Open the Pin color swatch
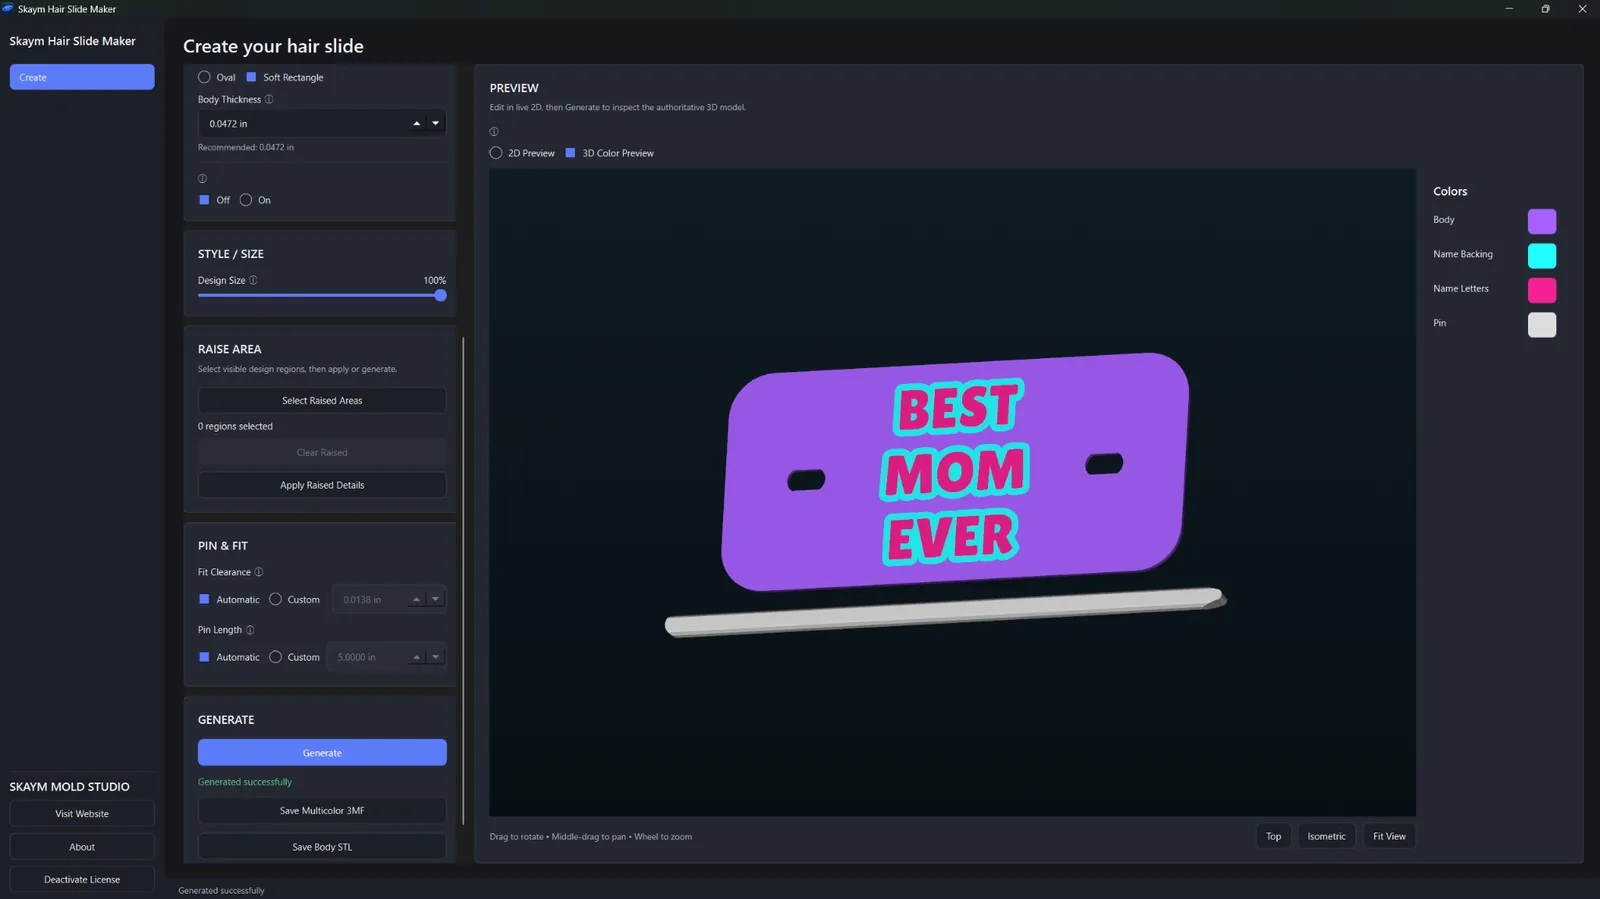1600x899 pixels. coord(1542,325)
